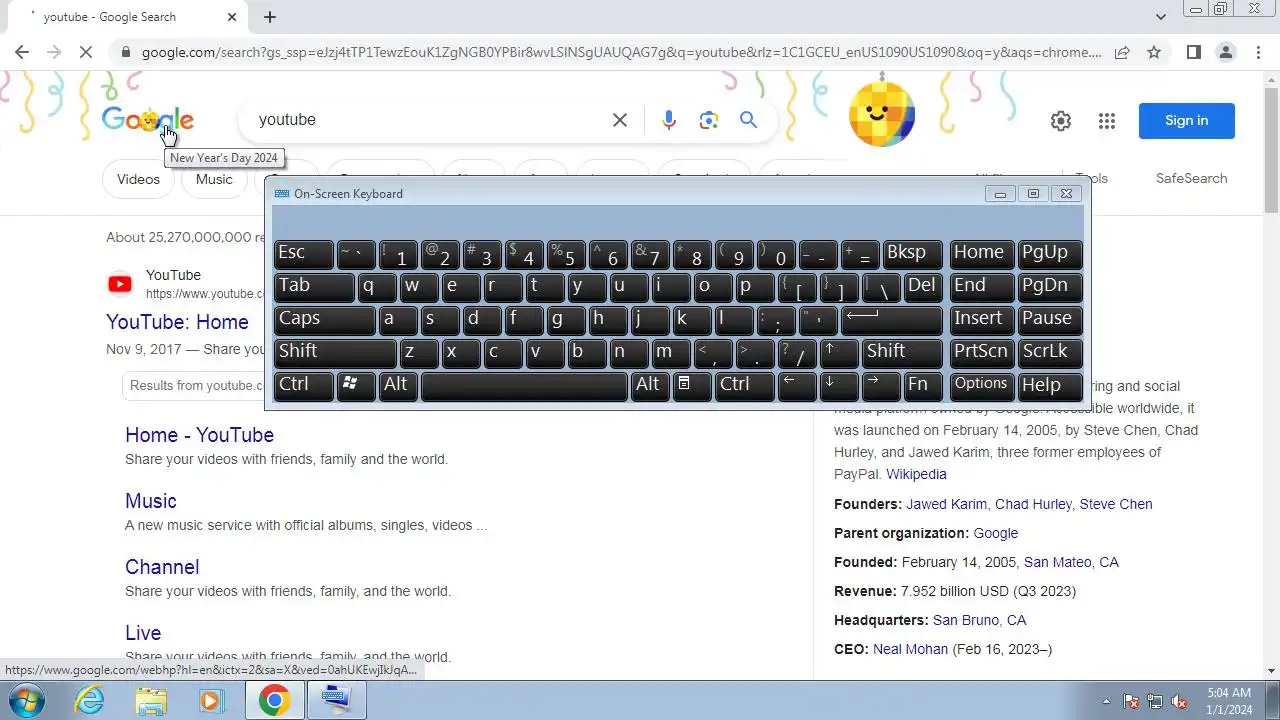This screenshot has height=720, width=1280.
Task: Open On-Screen Keyboard Options key
Action: click(x=980, y=385)
